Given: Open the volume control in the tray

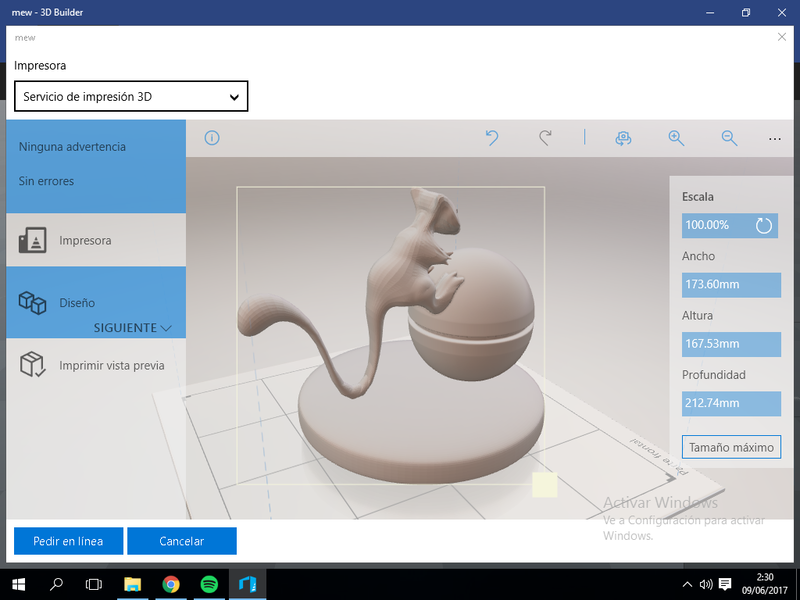Looking at the screenshot, I should (x=706, y=585).
